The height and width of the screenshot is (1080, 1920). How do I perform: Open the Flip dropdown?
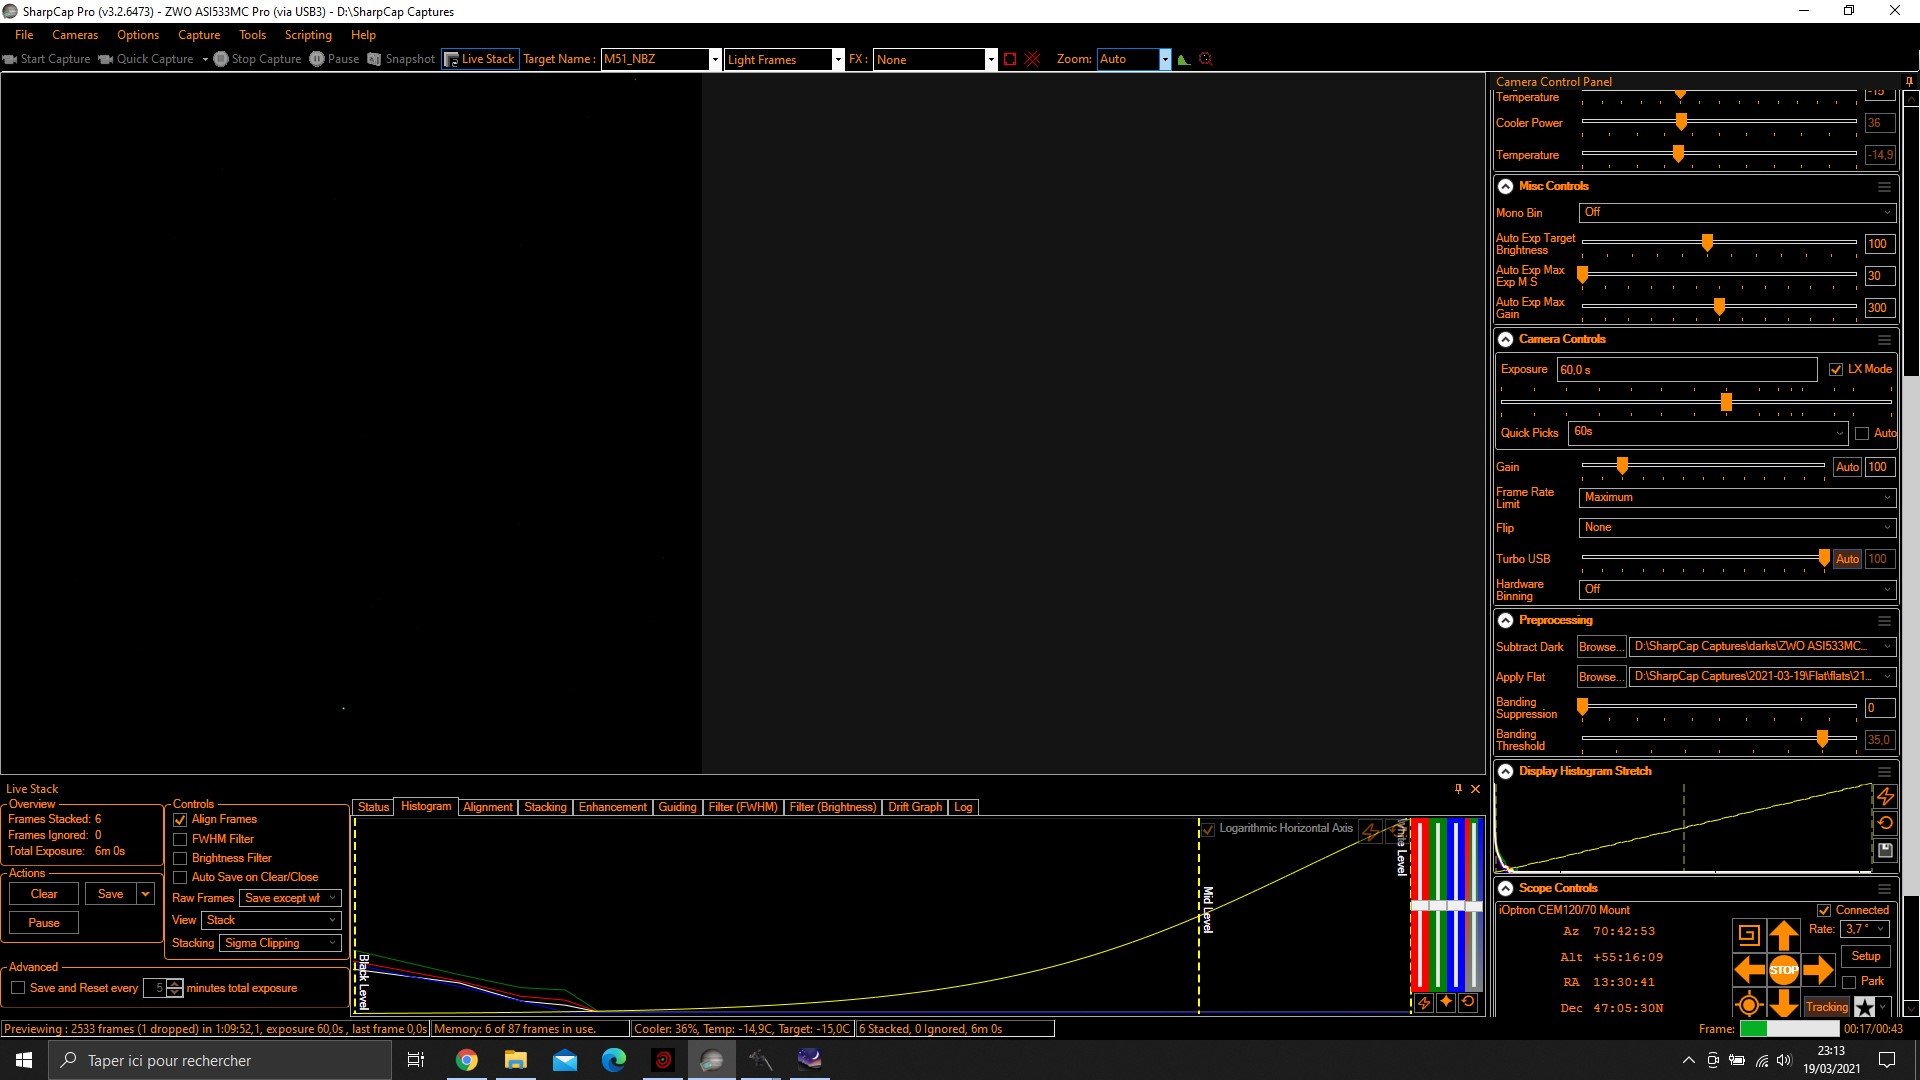tap(1737, 527)
